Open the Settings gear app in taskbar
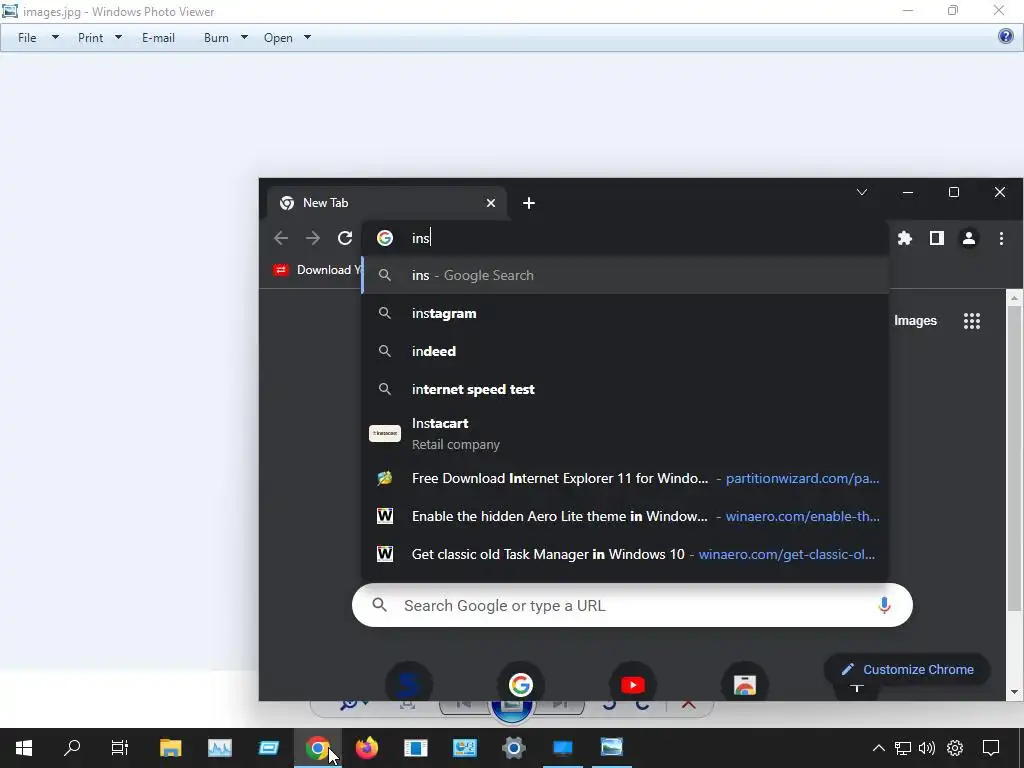Screen dimensions: 1024x768 tap(514, 748)
